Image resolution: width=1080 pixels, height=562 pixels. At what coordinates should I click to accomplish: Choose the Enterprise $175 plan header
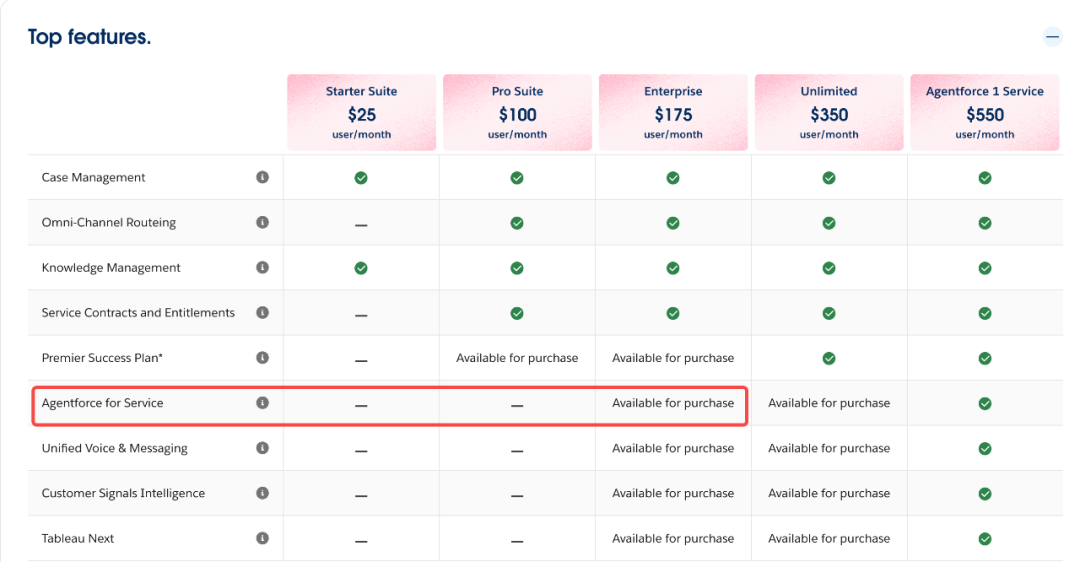(673, 112)
